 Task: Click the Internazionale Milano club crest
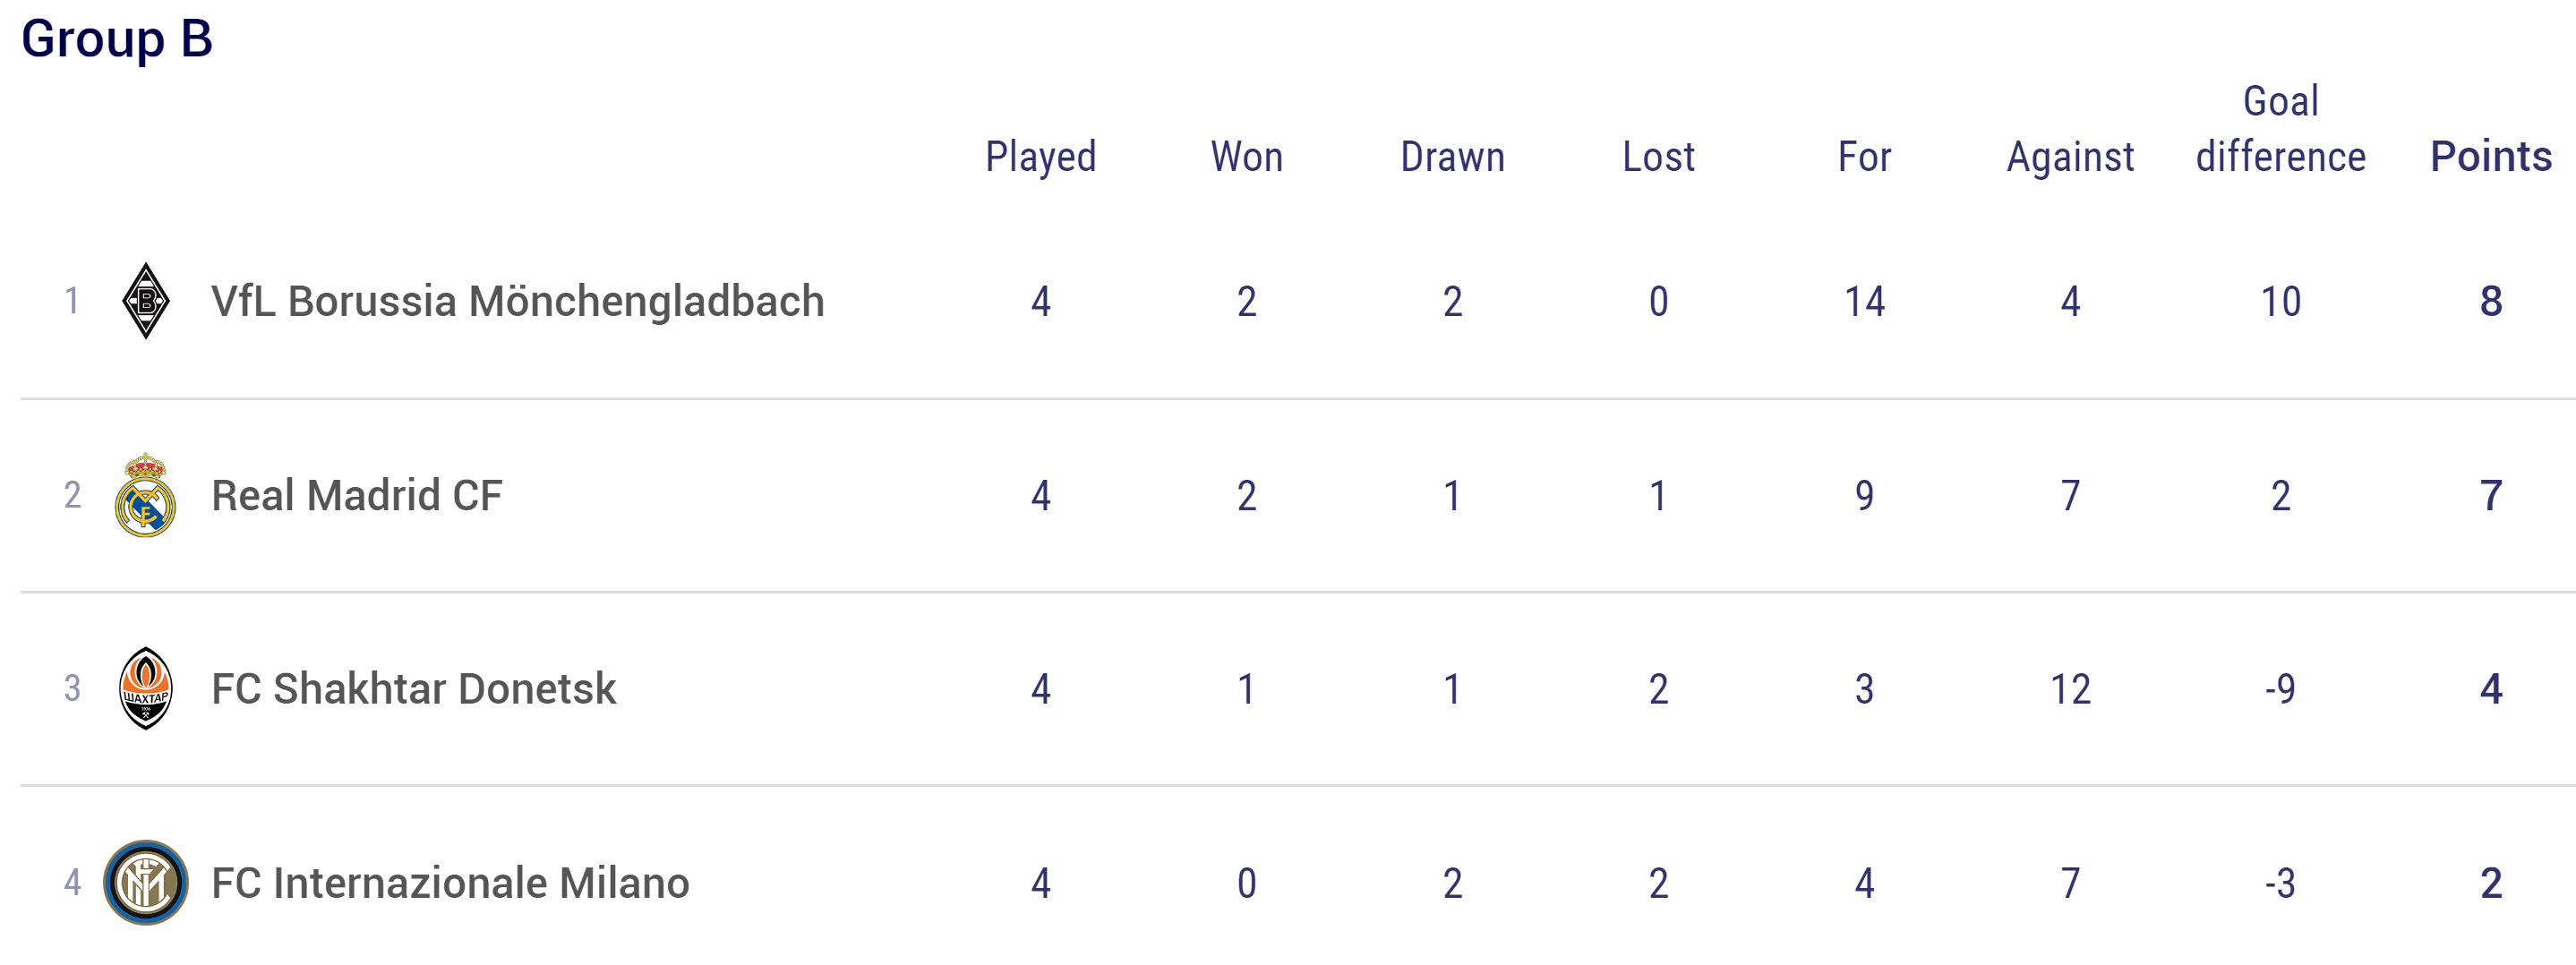pos(146,882)
